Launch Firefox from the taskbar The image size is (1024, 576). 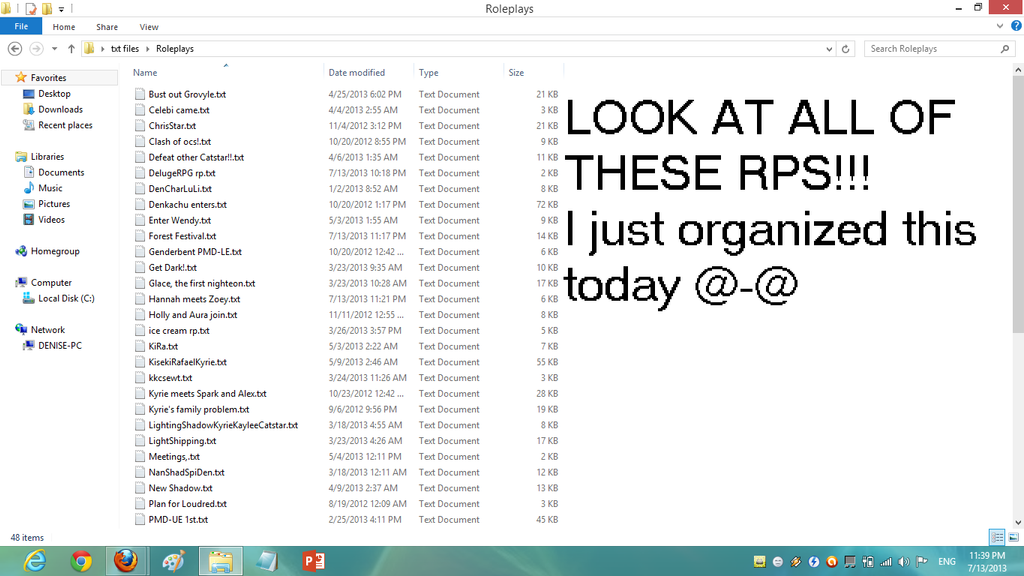[x=126, y=561]
